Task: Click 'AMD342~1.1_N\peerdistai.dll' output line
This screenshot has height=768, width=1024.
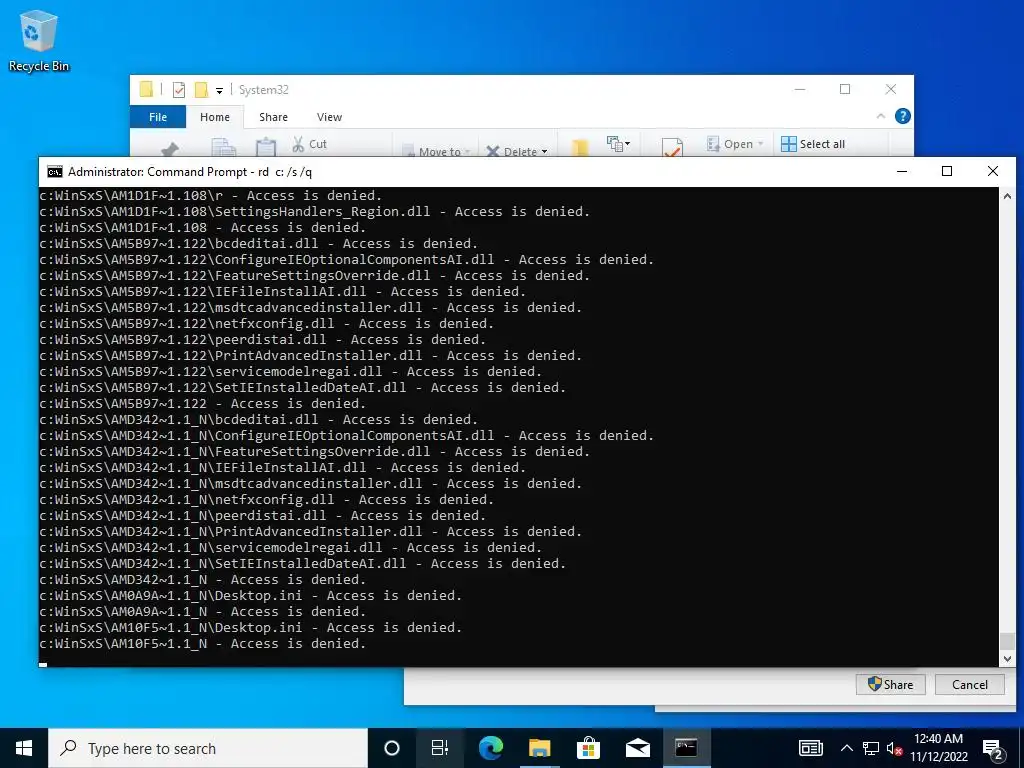Action: [263, 516]
